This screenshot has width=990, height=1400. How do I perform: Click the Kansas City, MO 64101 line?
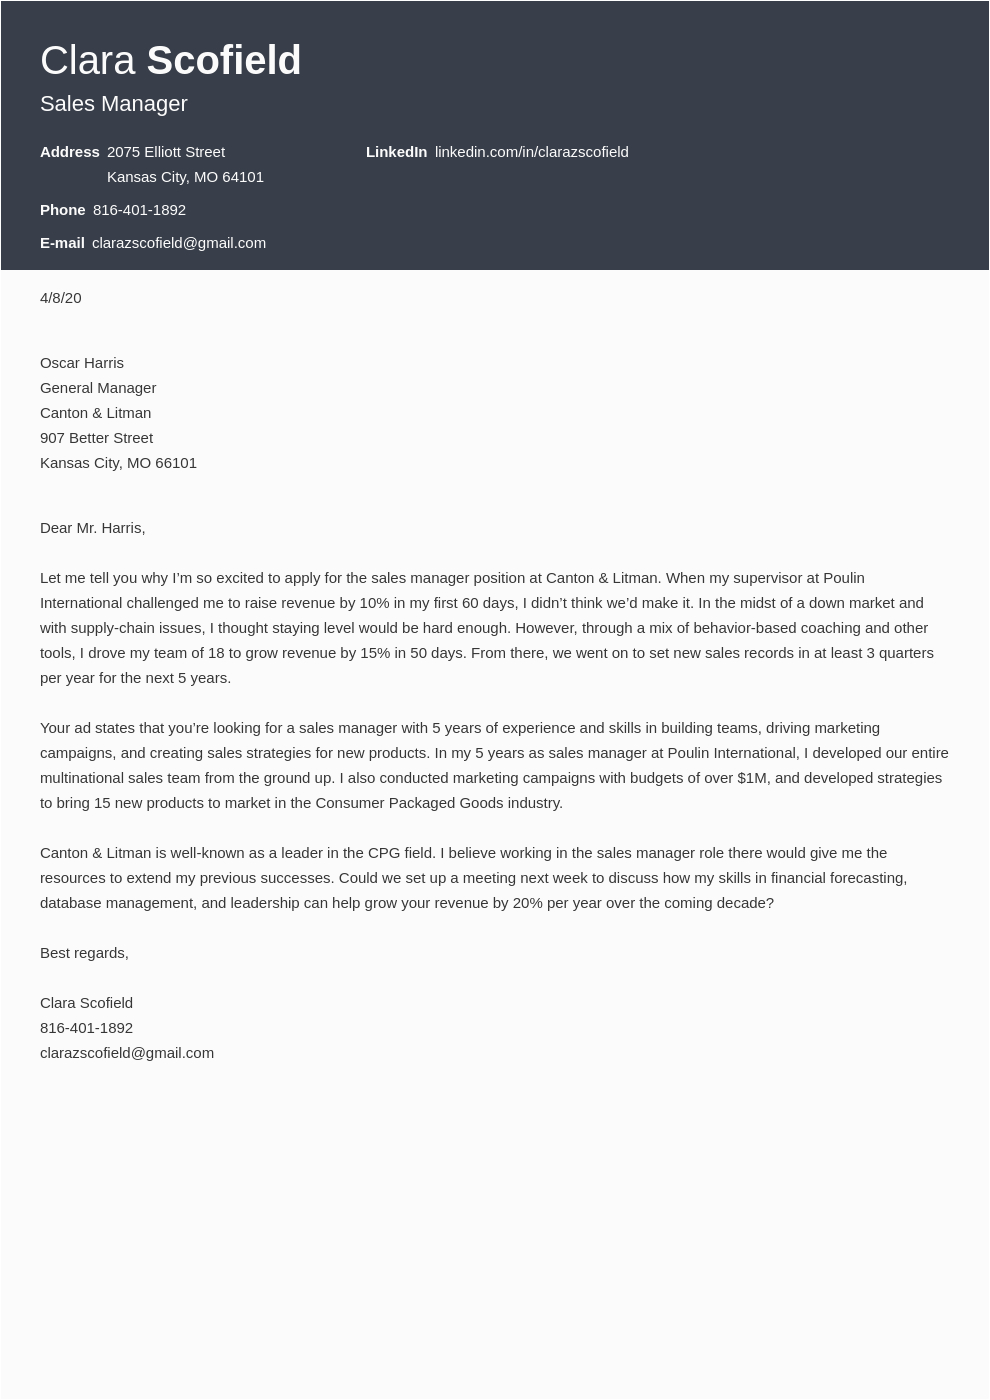185,177
